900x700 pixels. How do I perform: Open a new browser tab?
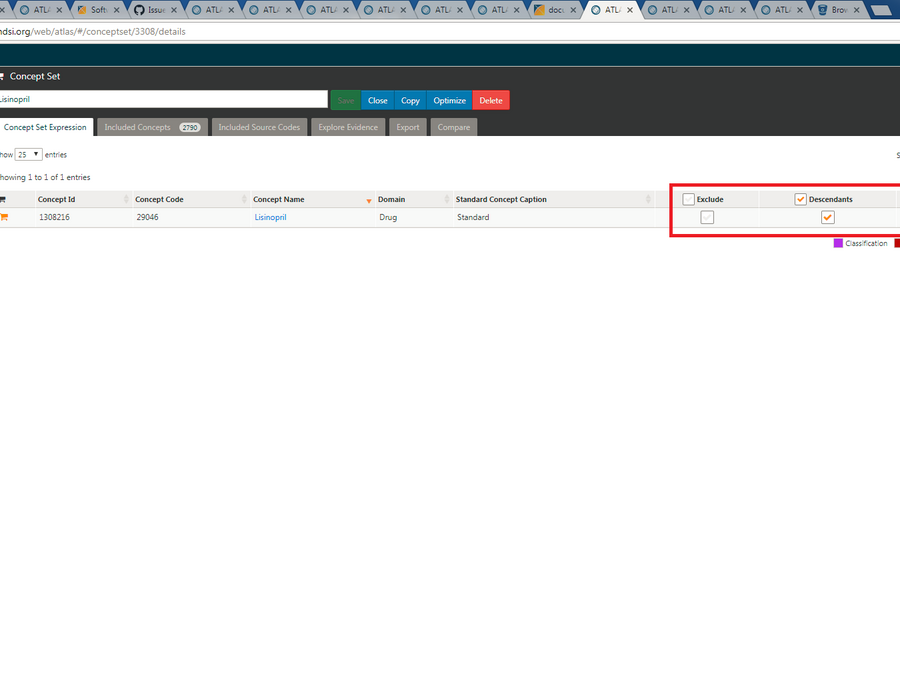(x=880, y=10)
